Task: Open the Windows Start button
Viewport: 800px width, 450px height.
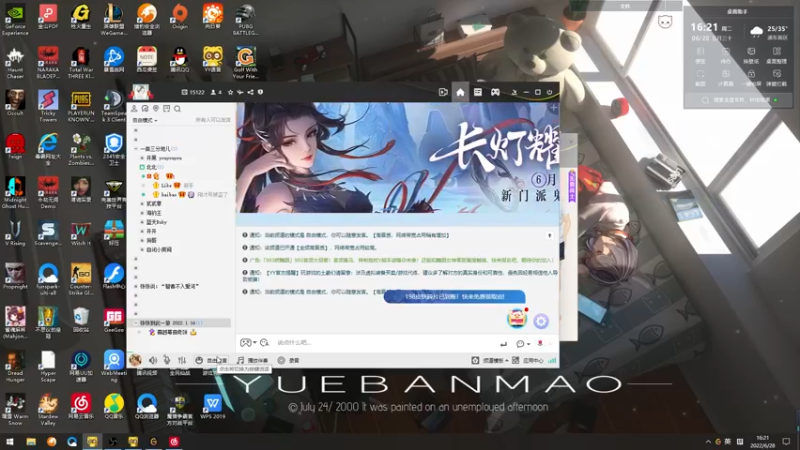Action: (x=10, y=441)
